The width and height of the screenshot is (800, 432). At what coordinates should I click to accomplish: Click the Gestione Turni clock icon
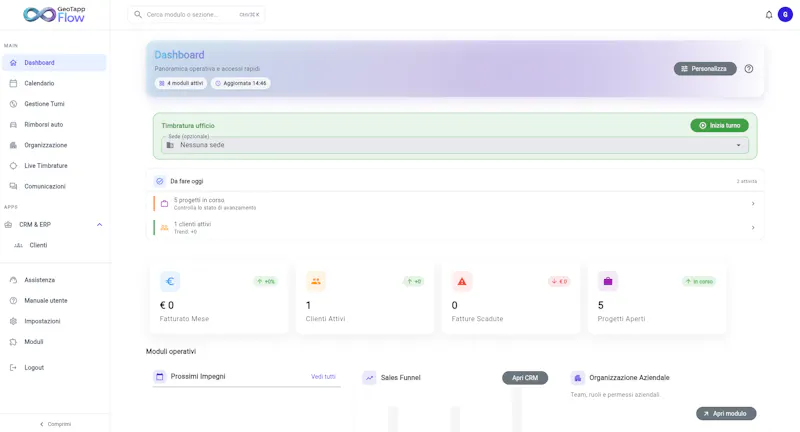[x=13, y=104]
